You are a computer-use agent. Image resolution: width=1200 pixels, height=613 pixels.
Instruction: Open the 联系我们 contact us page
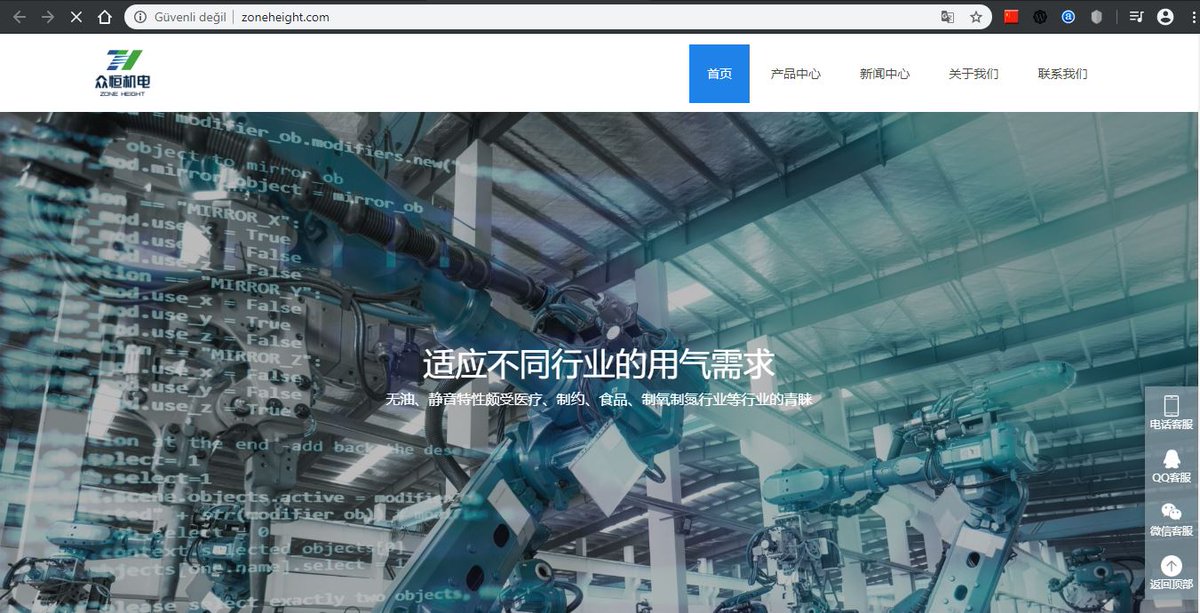coord(1063,73)
